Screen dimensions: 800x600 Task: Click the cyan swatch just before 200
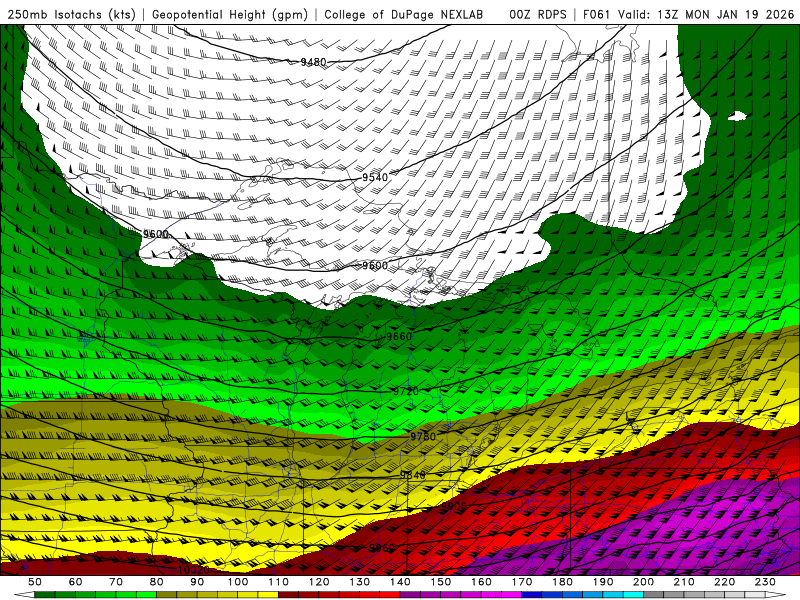click(x=633, y=595)
